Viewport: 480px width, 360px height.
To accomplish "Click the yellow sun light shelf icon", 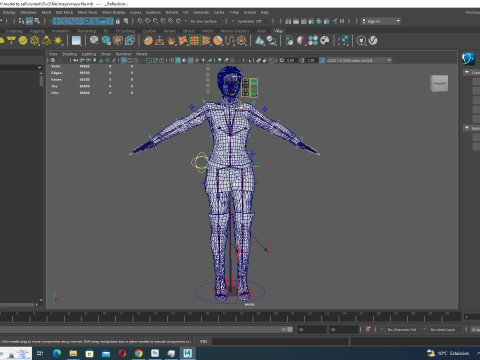I will pyautogui.click(x=58, y=41).
